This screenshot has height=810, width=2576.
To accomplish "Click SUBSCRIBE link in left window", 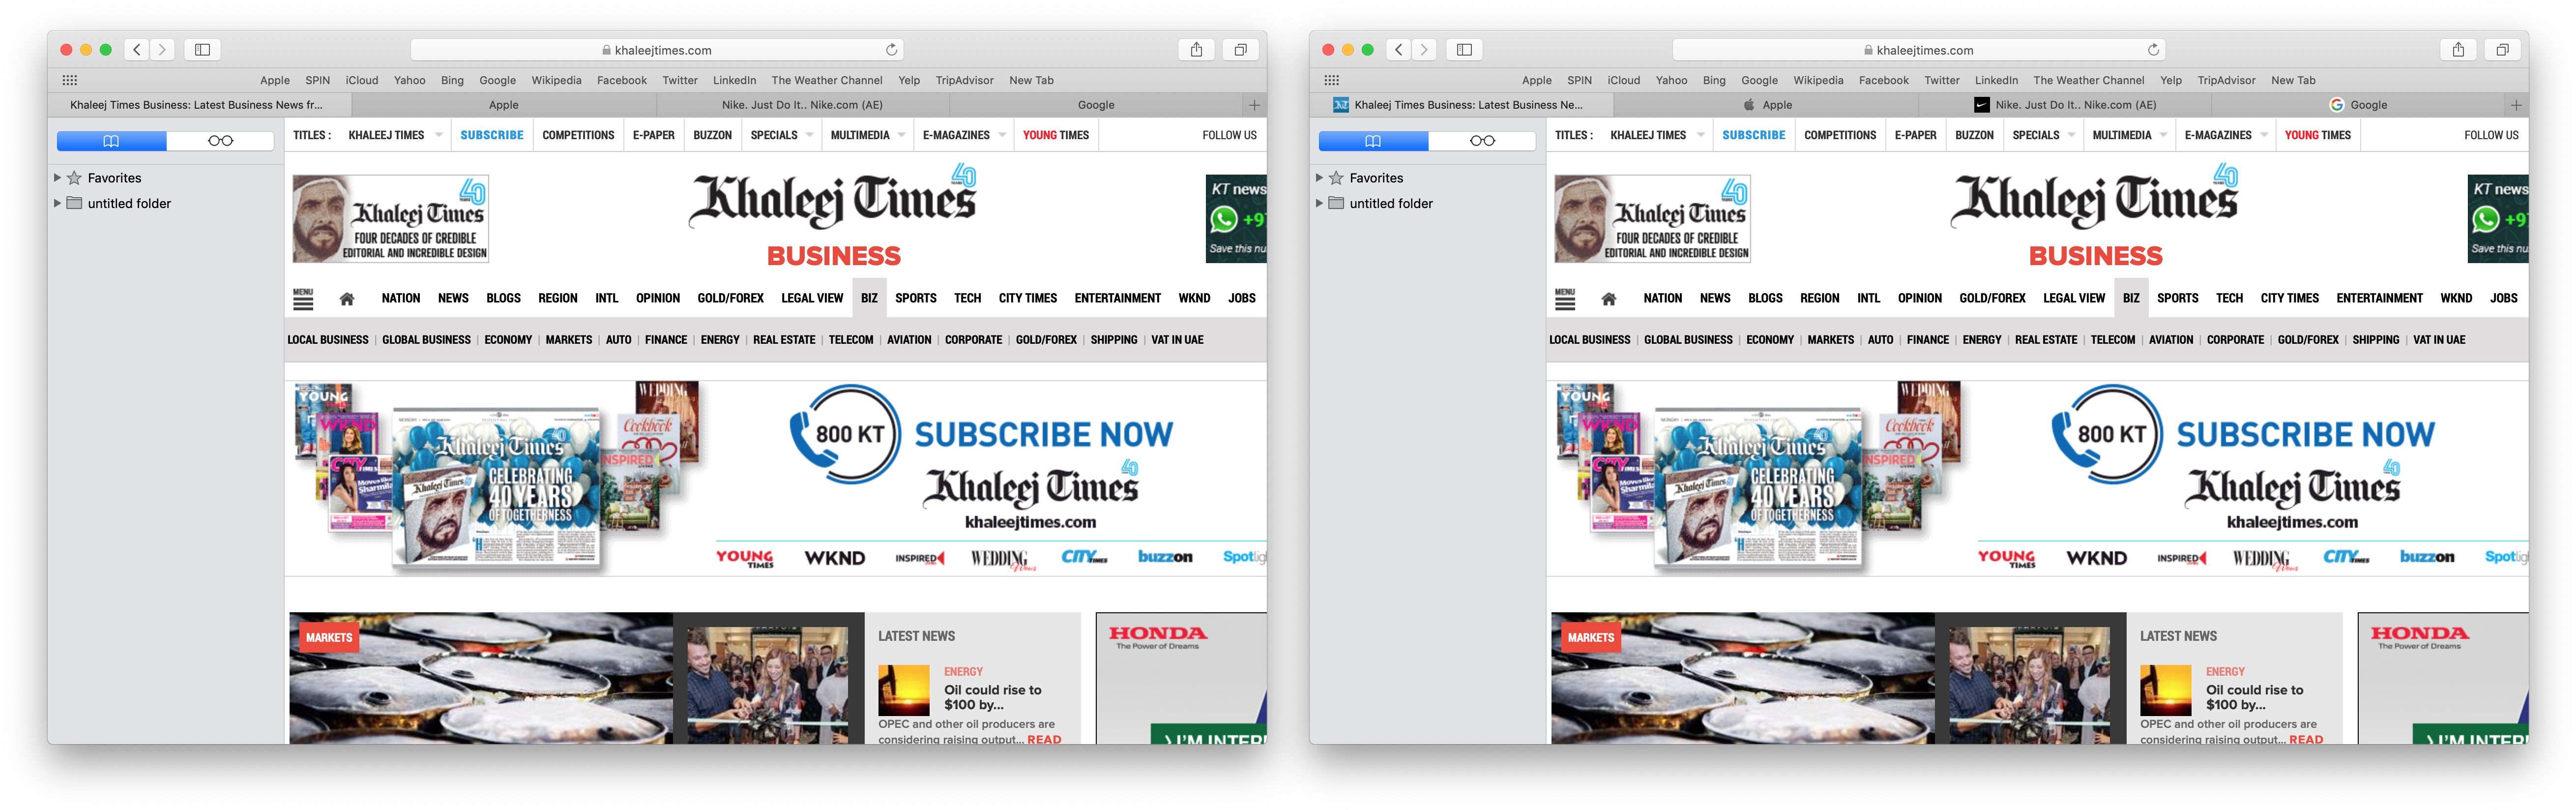I will point(492,135).
